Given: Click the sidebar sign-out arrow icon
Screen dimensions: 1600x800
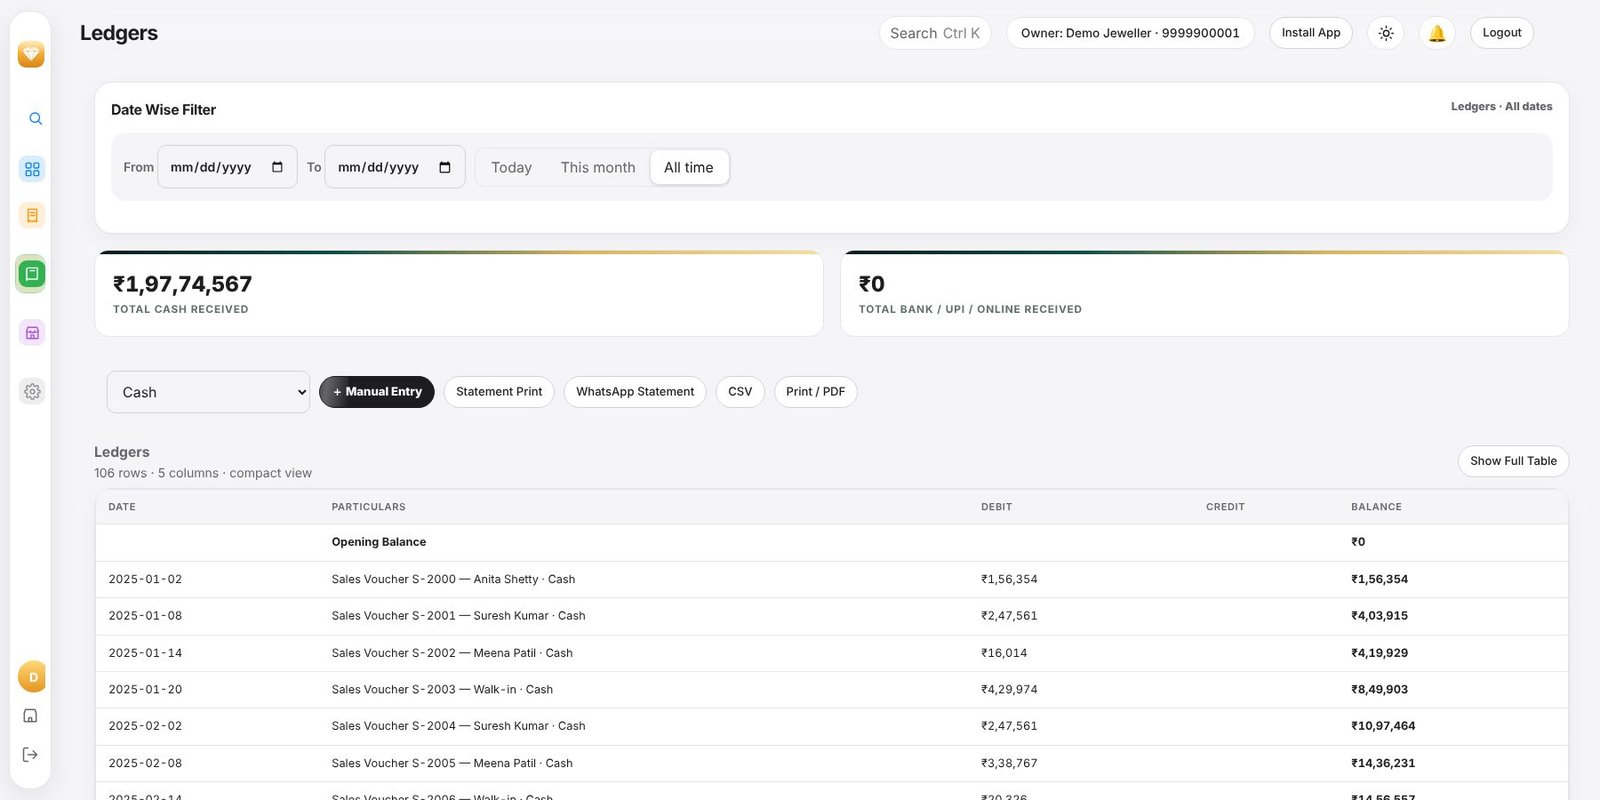Looking at the screenshot, I should pos(30,755).
